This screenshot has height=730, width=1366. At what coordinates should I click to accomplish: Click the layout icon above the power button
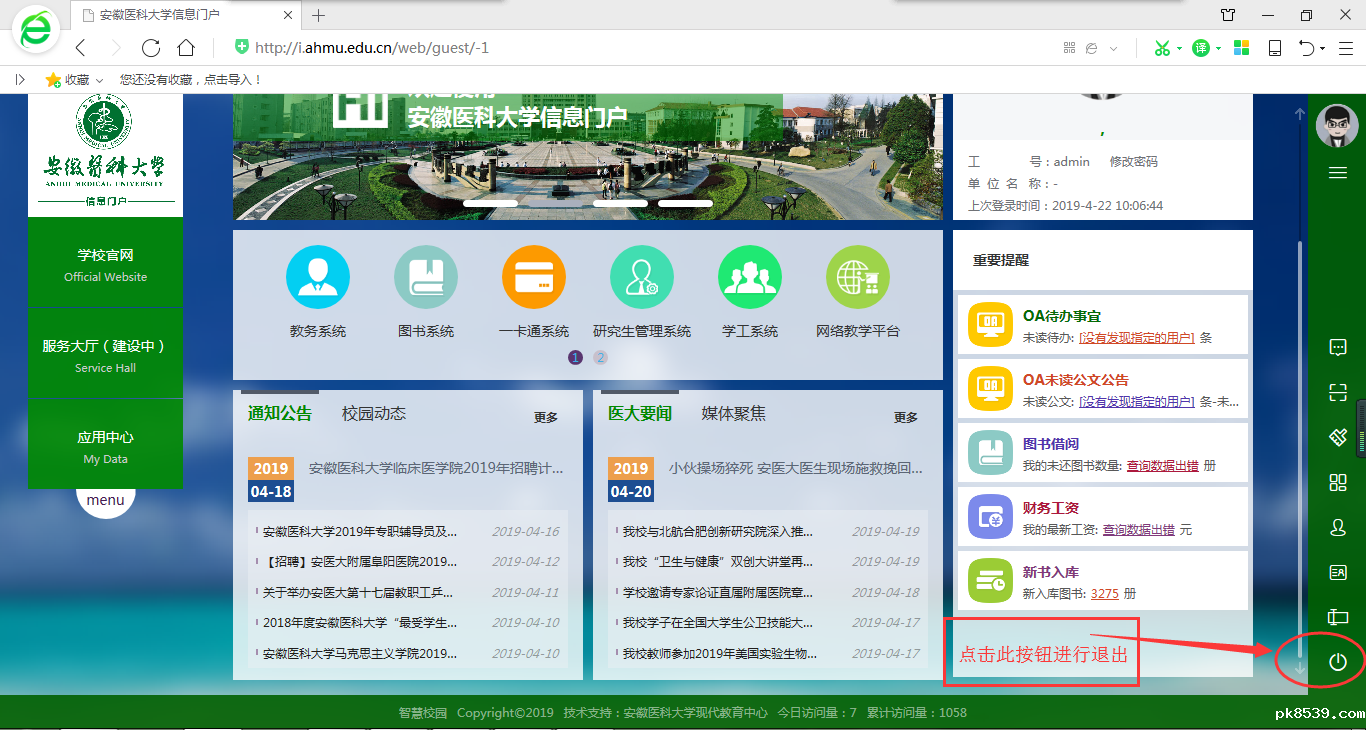1338,617
